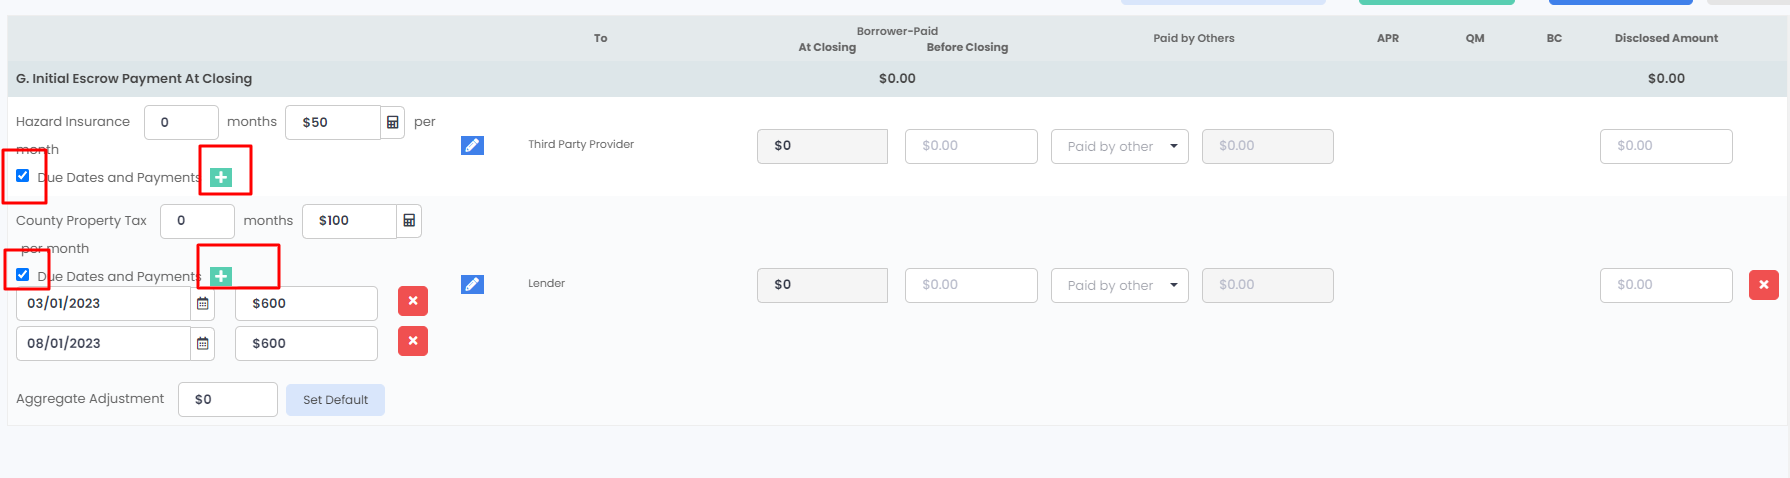Screen dimensions: 1790x478
Task: Open County Property Tax Paid by other dropdown
Action: [x=1120, y=285]
